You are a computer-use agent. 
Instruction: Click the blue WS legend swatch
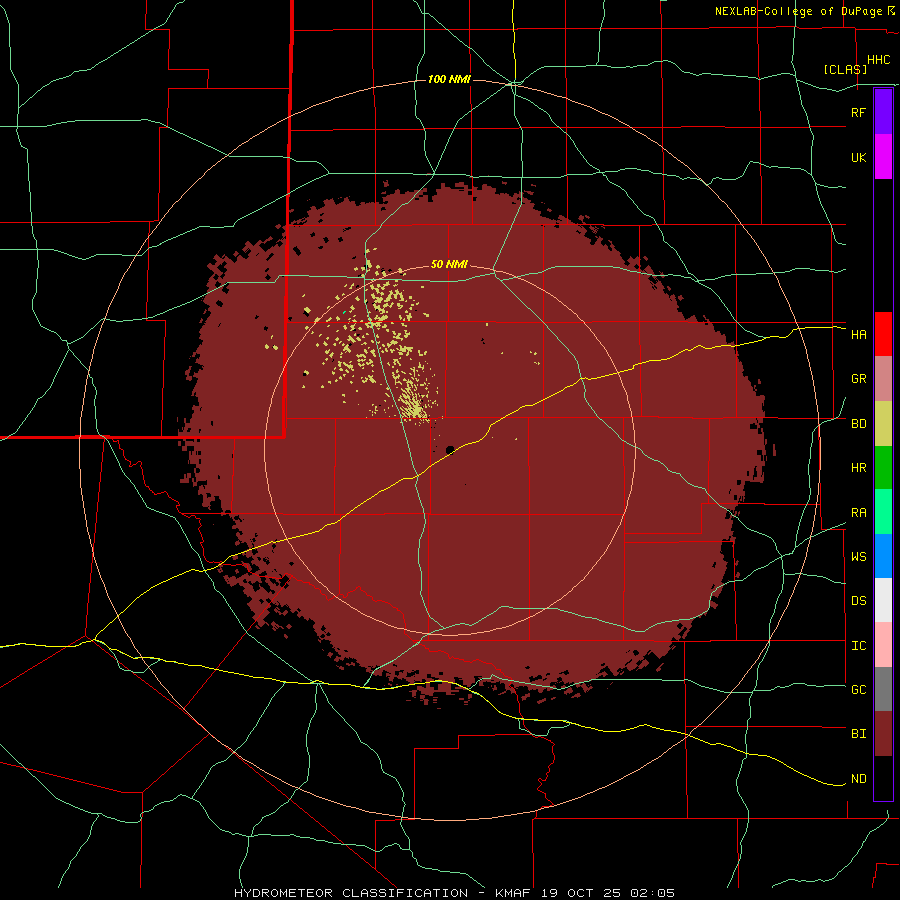(883, 556)
